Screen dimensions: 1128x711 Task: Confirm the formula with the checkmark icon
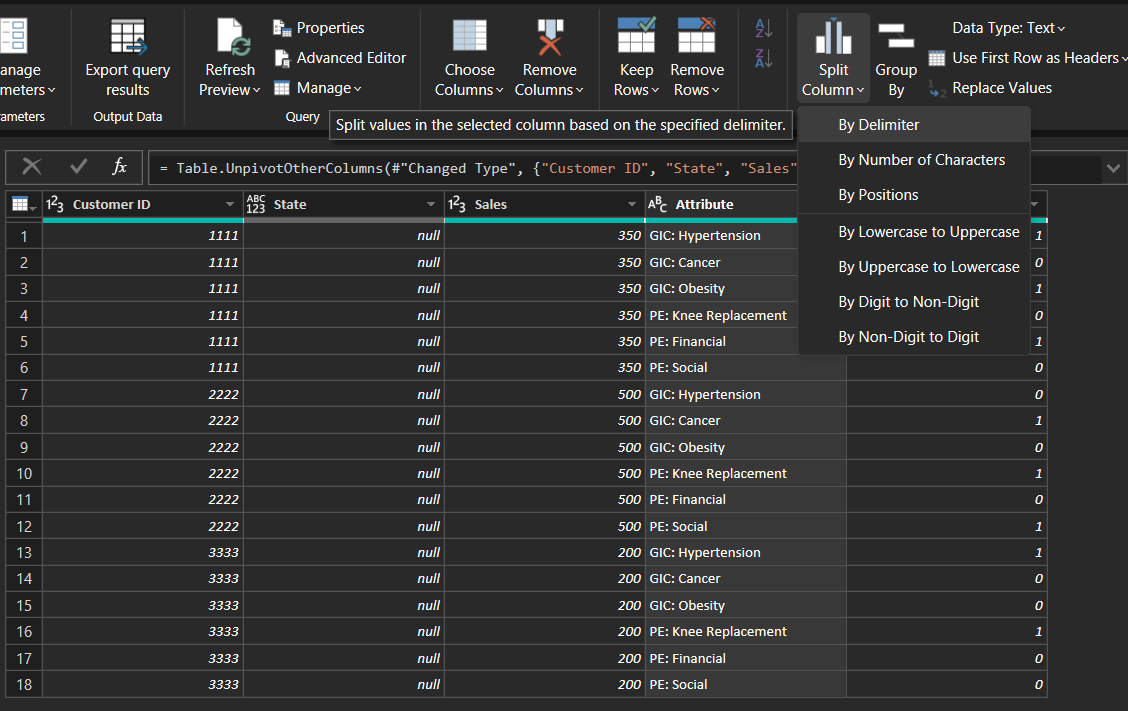click(x=78, y=167)
